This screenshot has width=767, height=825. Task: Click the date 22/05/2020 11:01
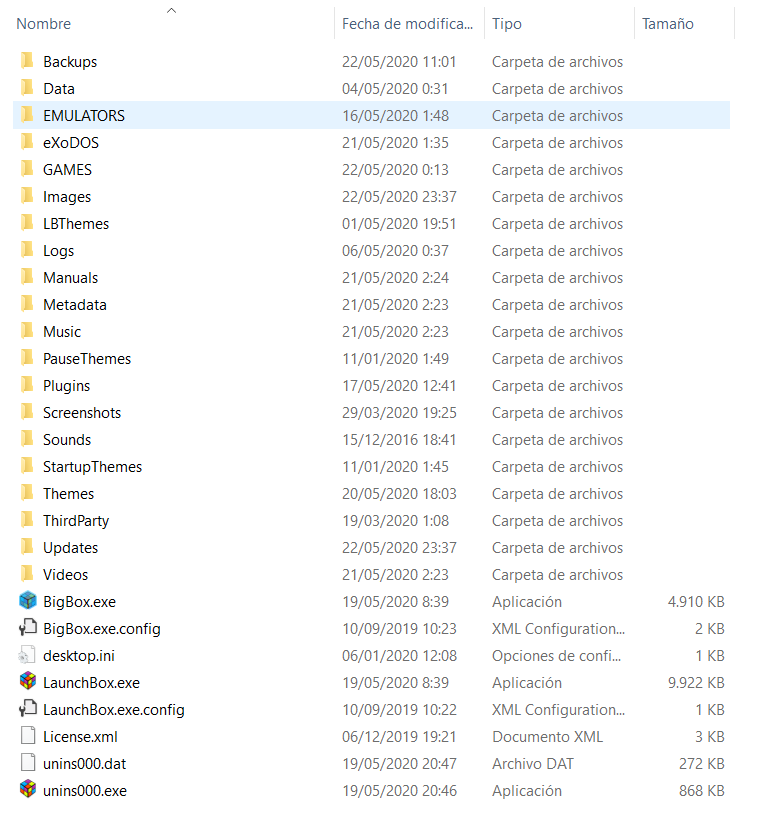tap(399, 62)
